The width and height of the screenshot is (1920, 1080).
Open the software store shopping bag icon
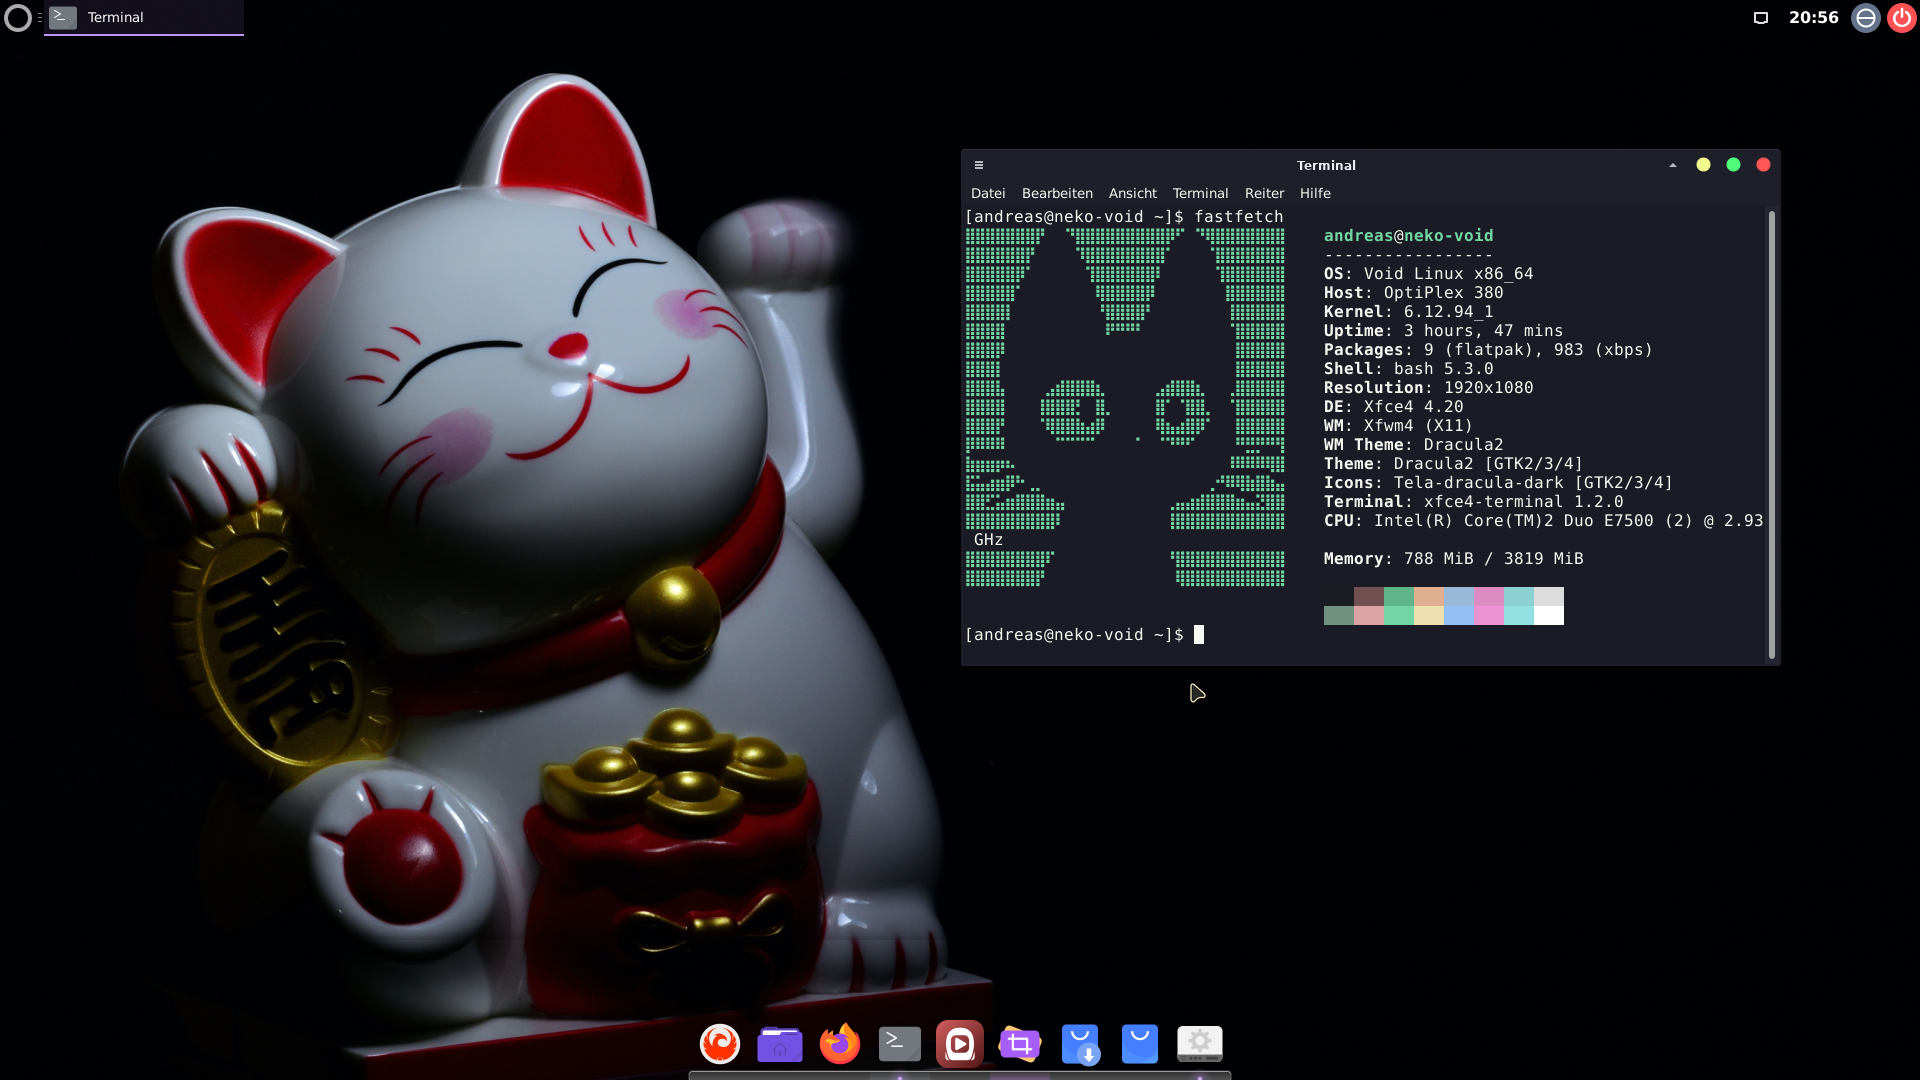click(x=1140, y=1044)
